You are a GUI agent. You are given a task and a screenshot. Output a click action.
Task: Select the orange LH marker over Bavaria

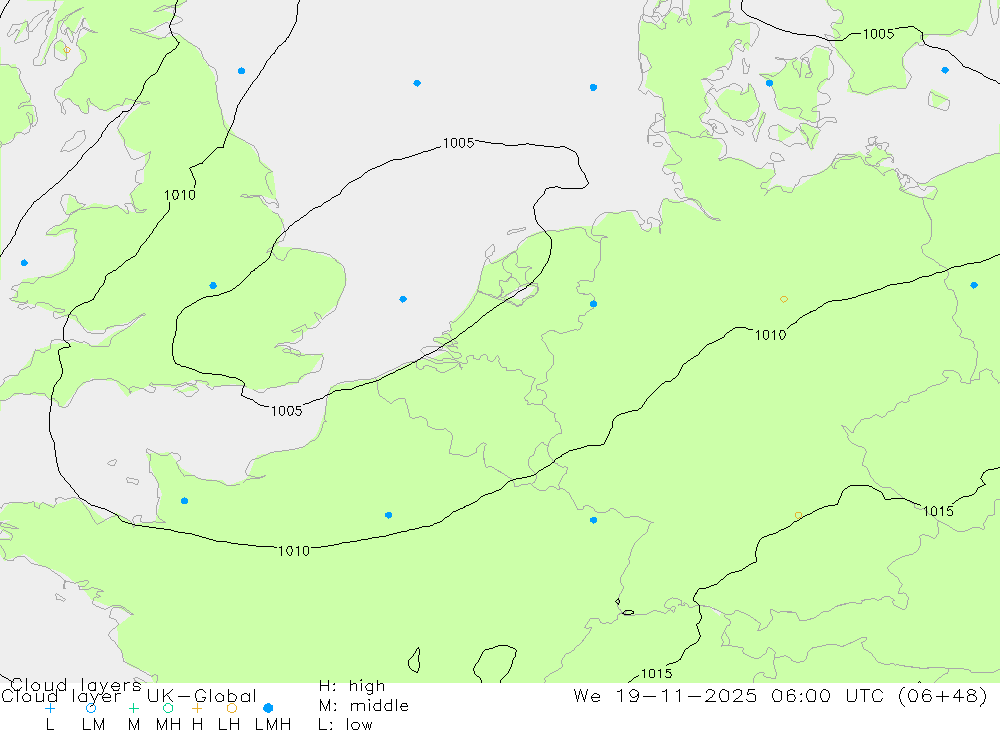798,515
